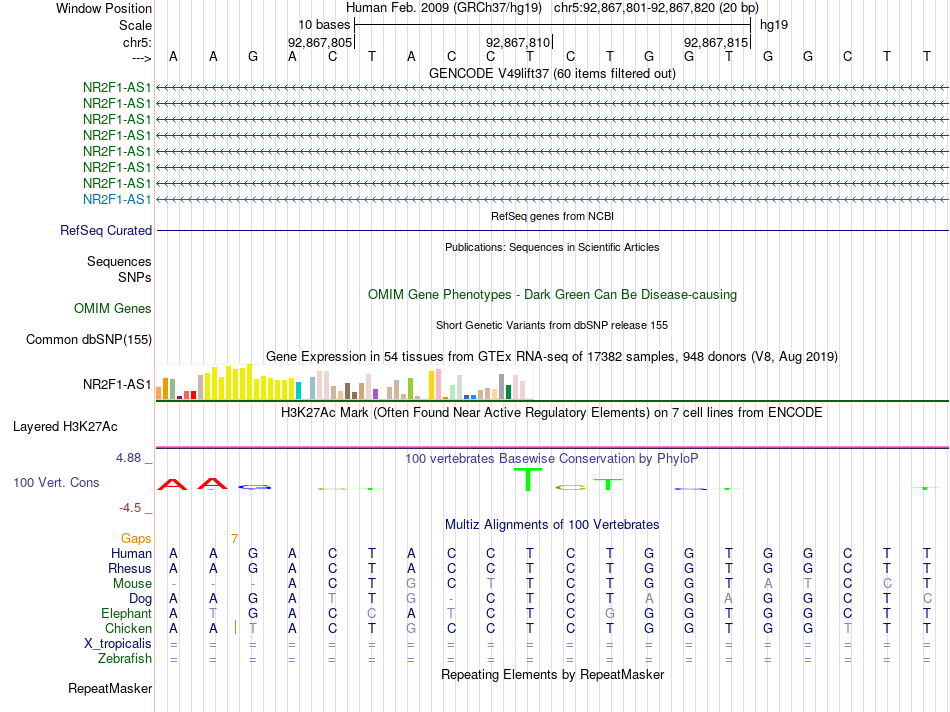Open the GENCODE V49lift37 track title
Screen dimensions: 950x712
point(552,73)
